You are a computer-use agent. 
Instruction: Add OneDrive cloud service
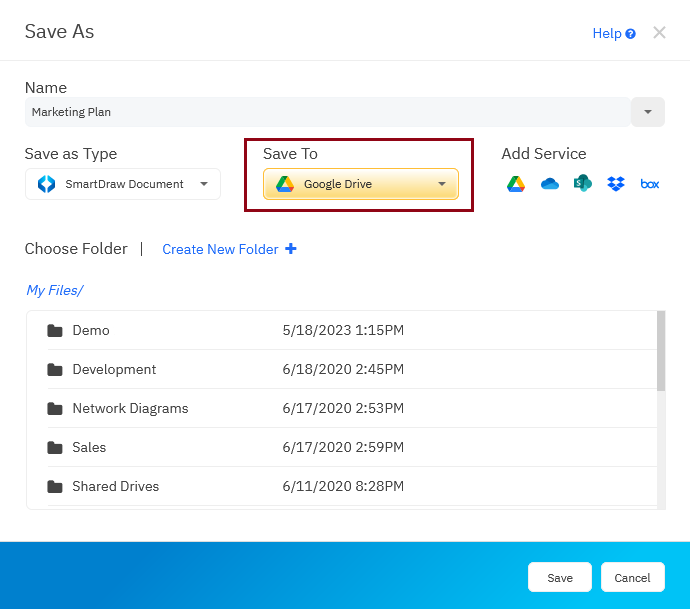549,184
